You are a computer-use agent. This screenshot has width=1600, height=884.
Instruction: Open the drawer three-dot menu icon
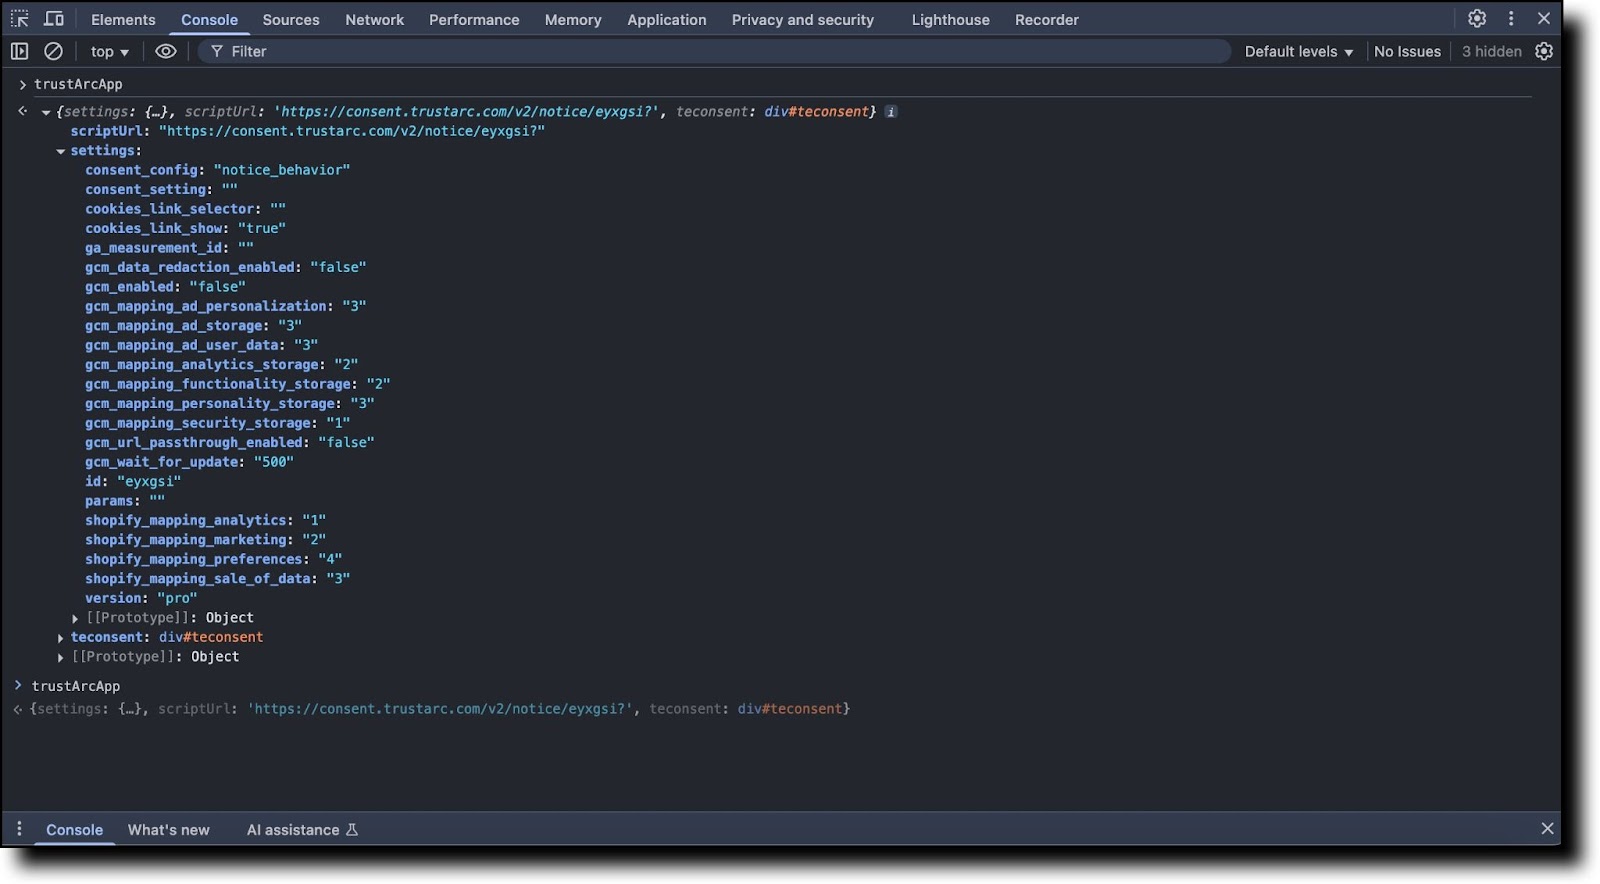pos(19,829)
